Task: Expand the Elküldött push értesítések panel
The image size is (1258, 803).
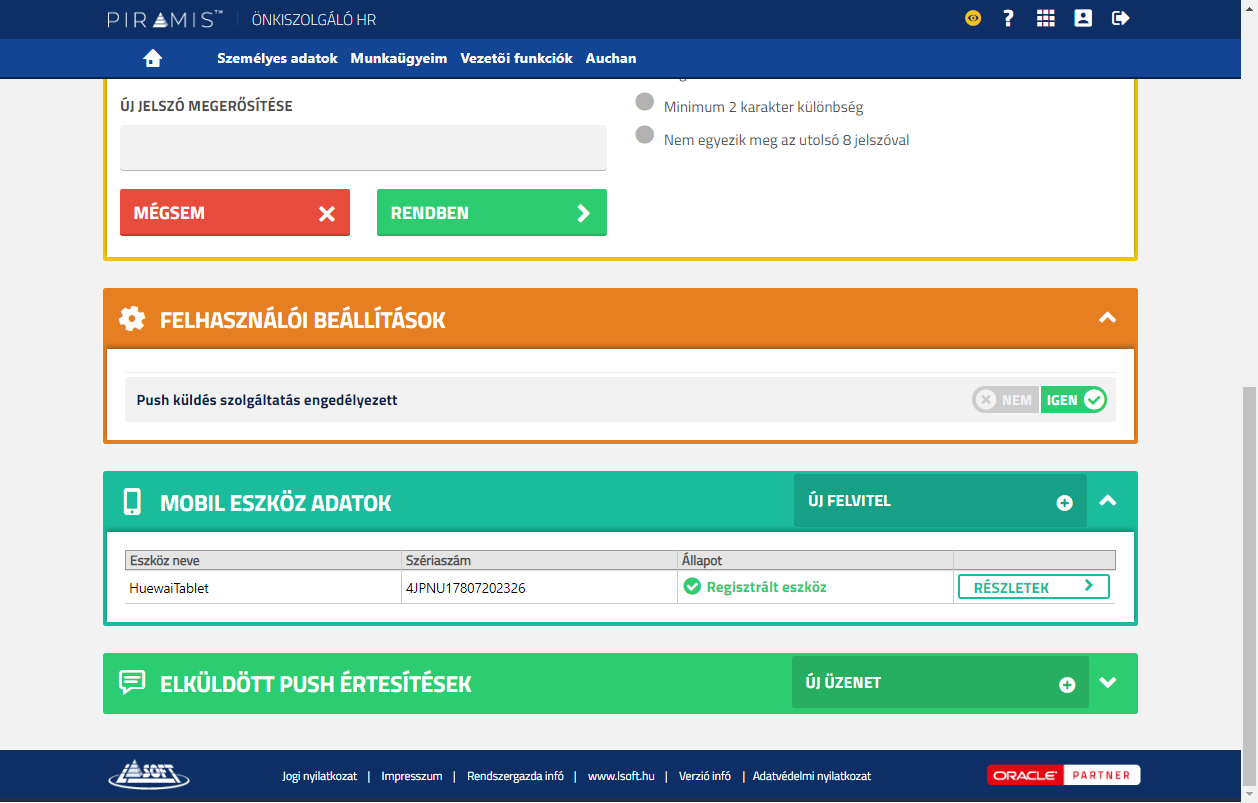Action: point(1107,683)
